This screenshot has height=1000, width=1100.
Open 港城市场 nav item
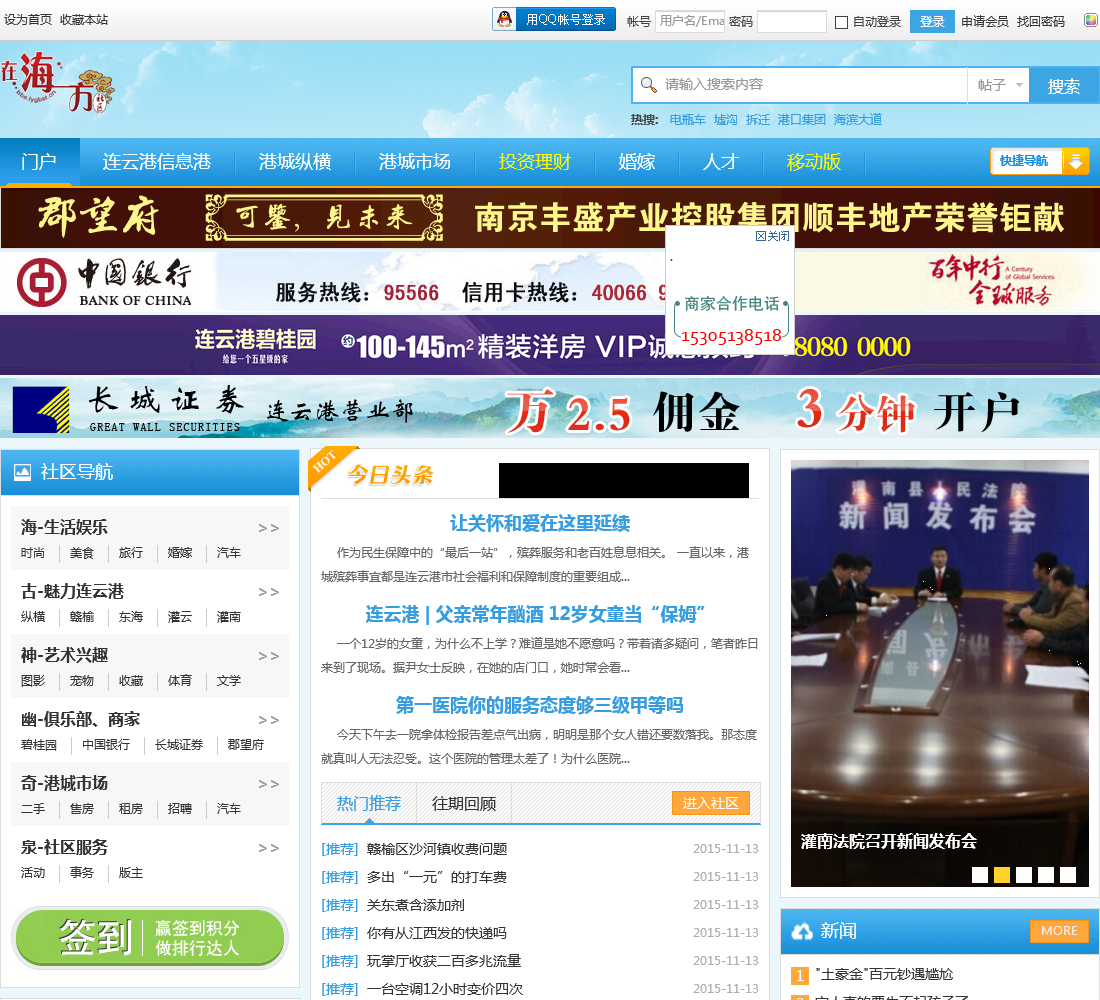(x=415, y=162)
